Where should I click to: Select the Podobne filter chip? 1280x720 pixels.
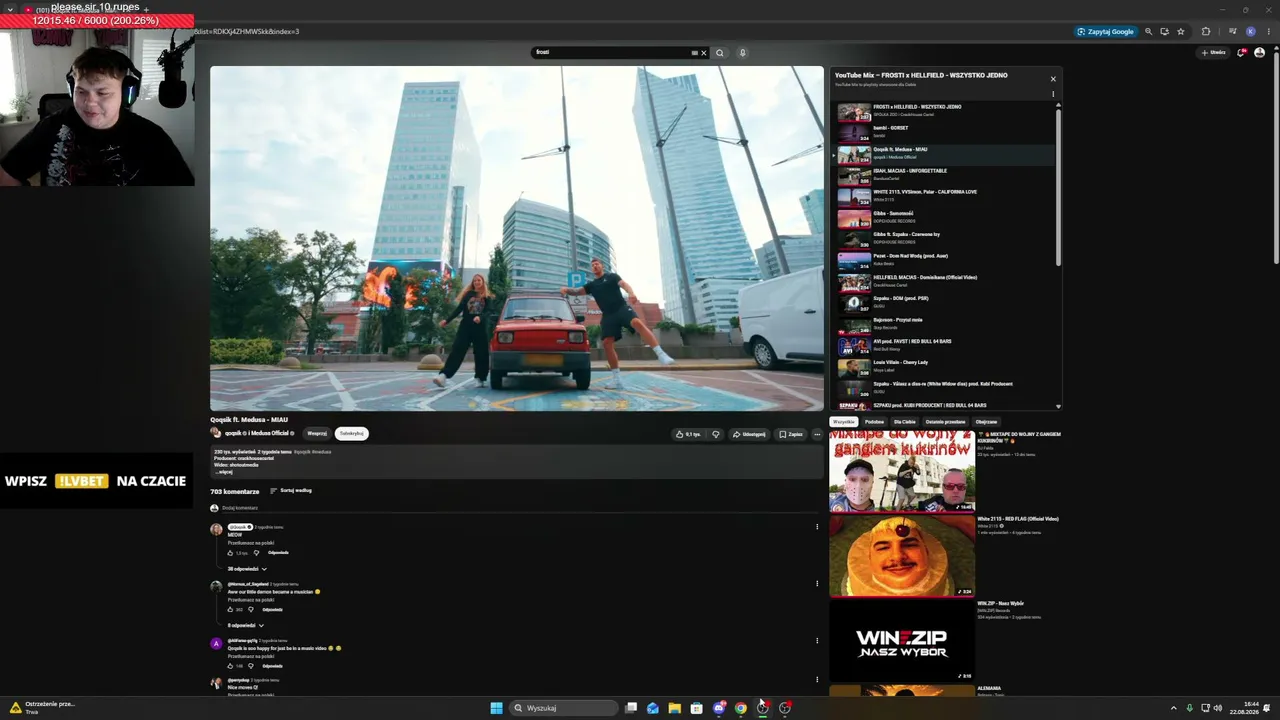(874, 422)
